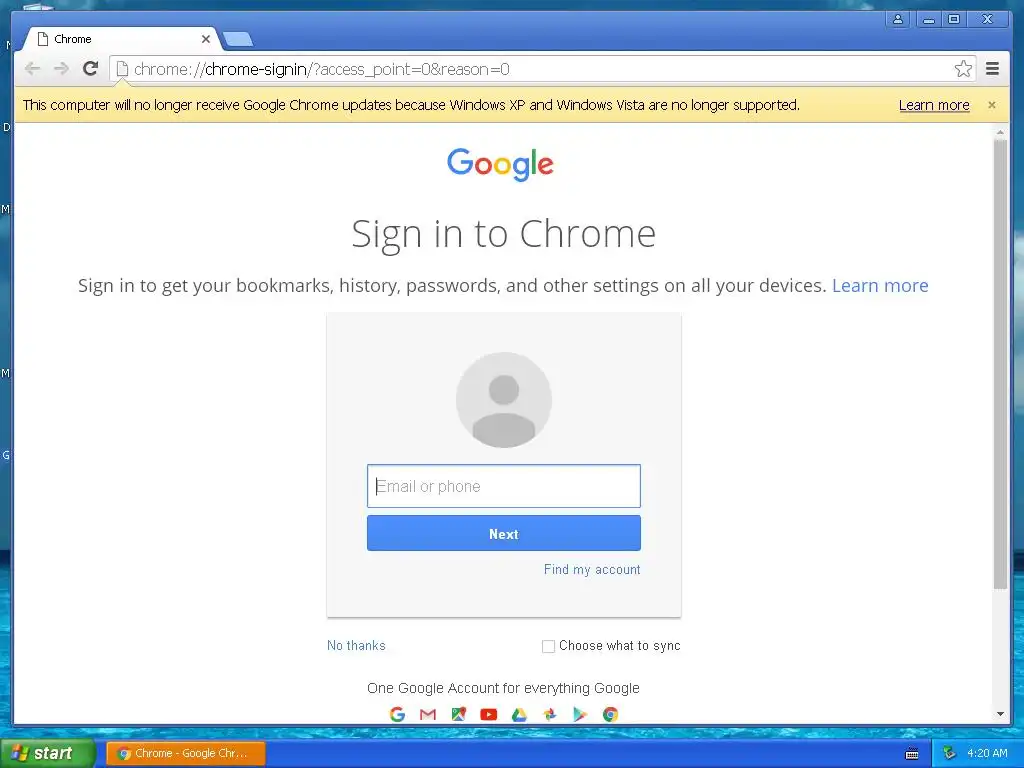Image resolution: width=1024 pixels, height=768 pixels.
Task: Open the Chrome hamburger menu
Action: coord(992,69)
